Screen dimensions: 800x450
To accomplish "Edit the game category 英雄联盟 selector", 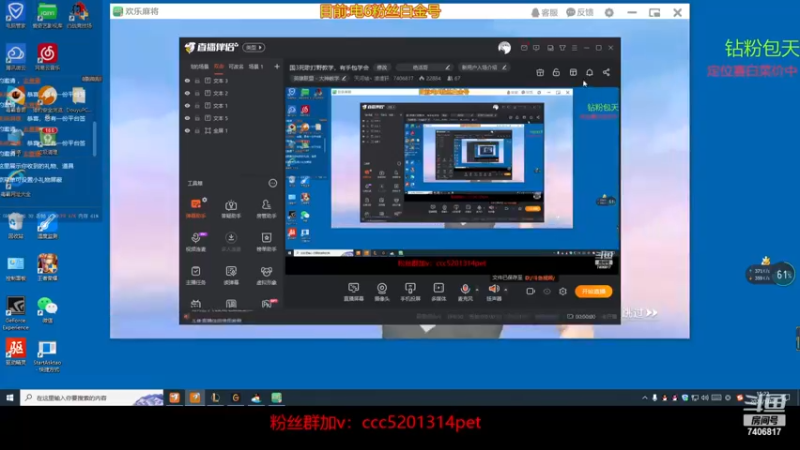I will (x=319, y=78).
